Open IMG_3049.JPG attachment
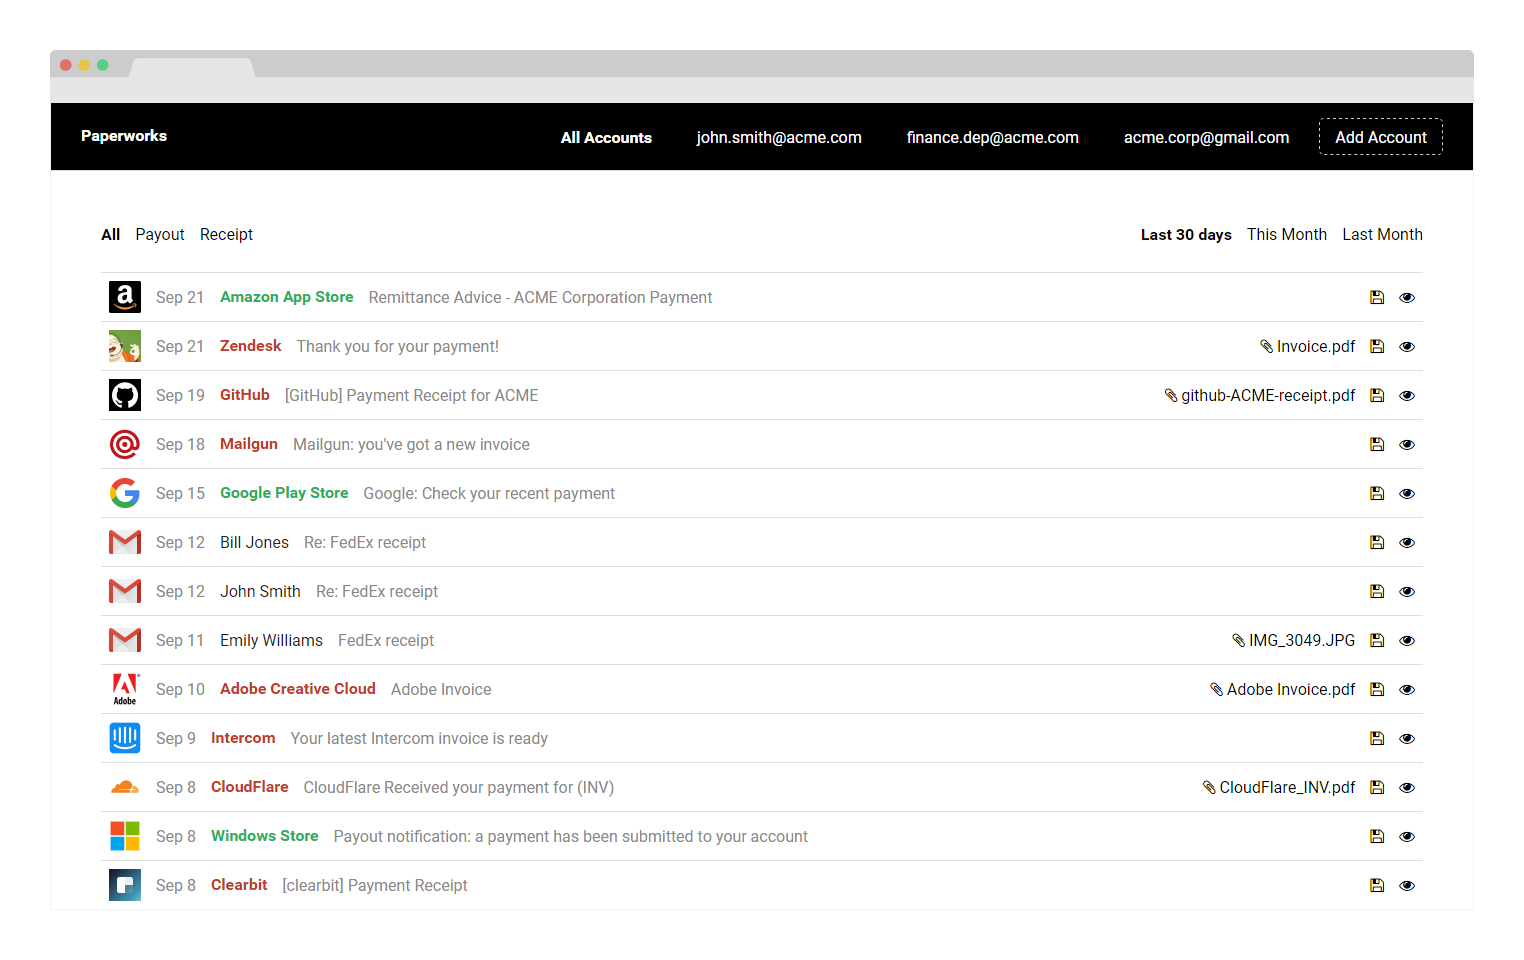Screen dimensions: 1524x960 (1294, 640)
